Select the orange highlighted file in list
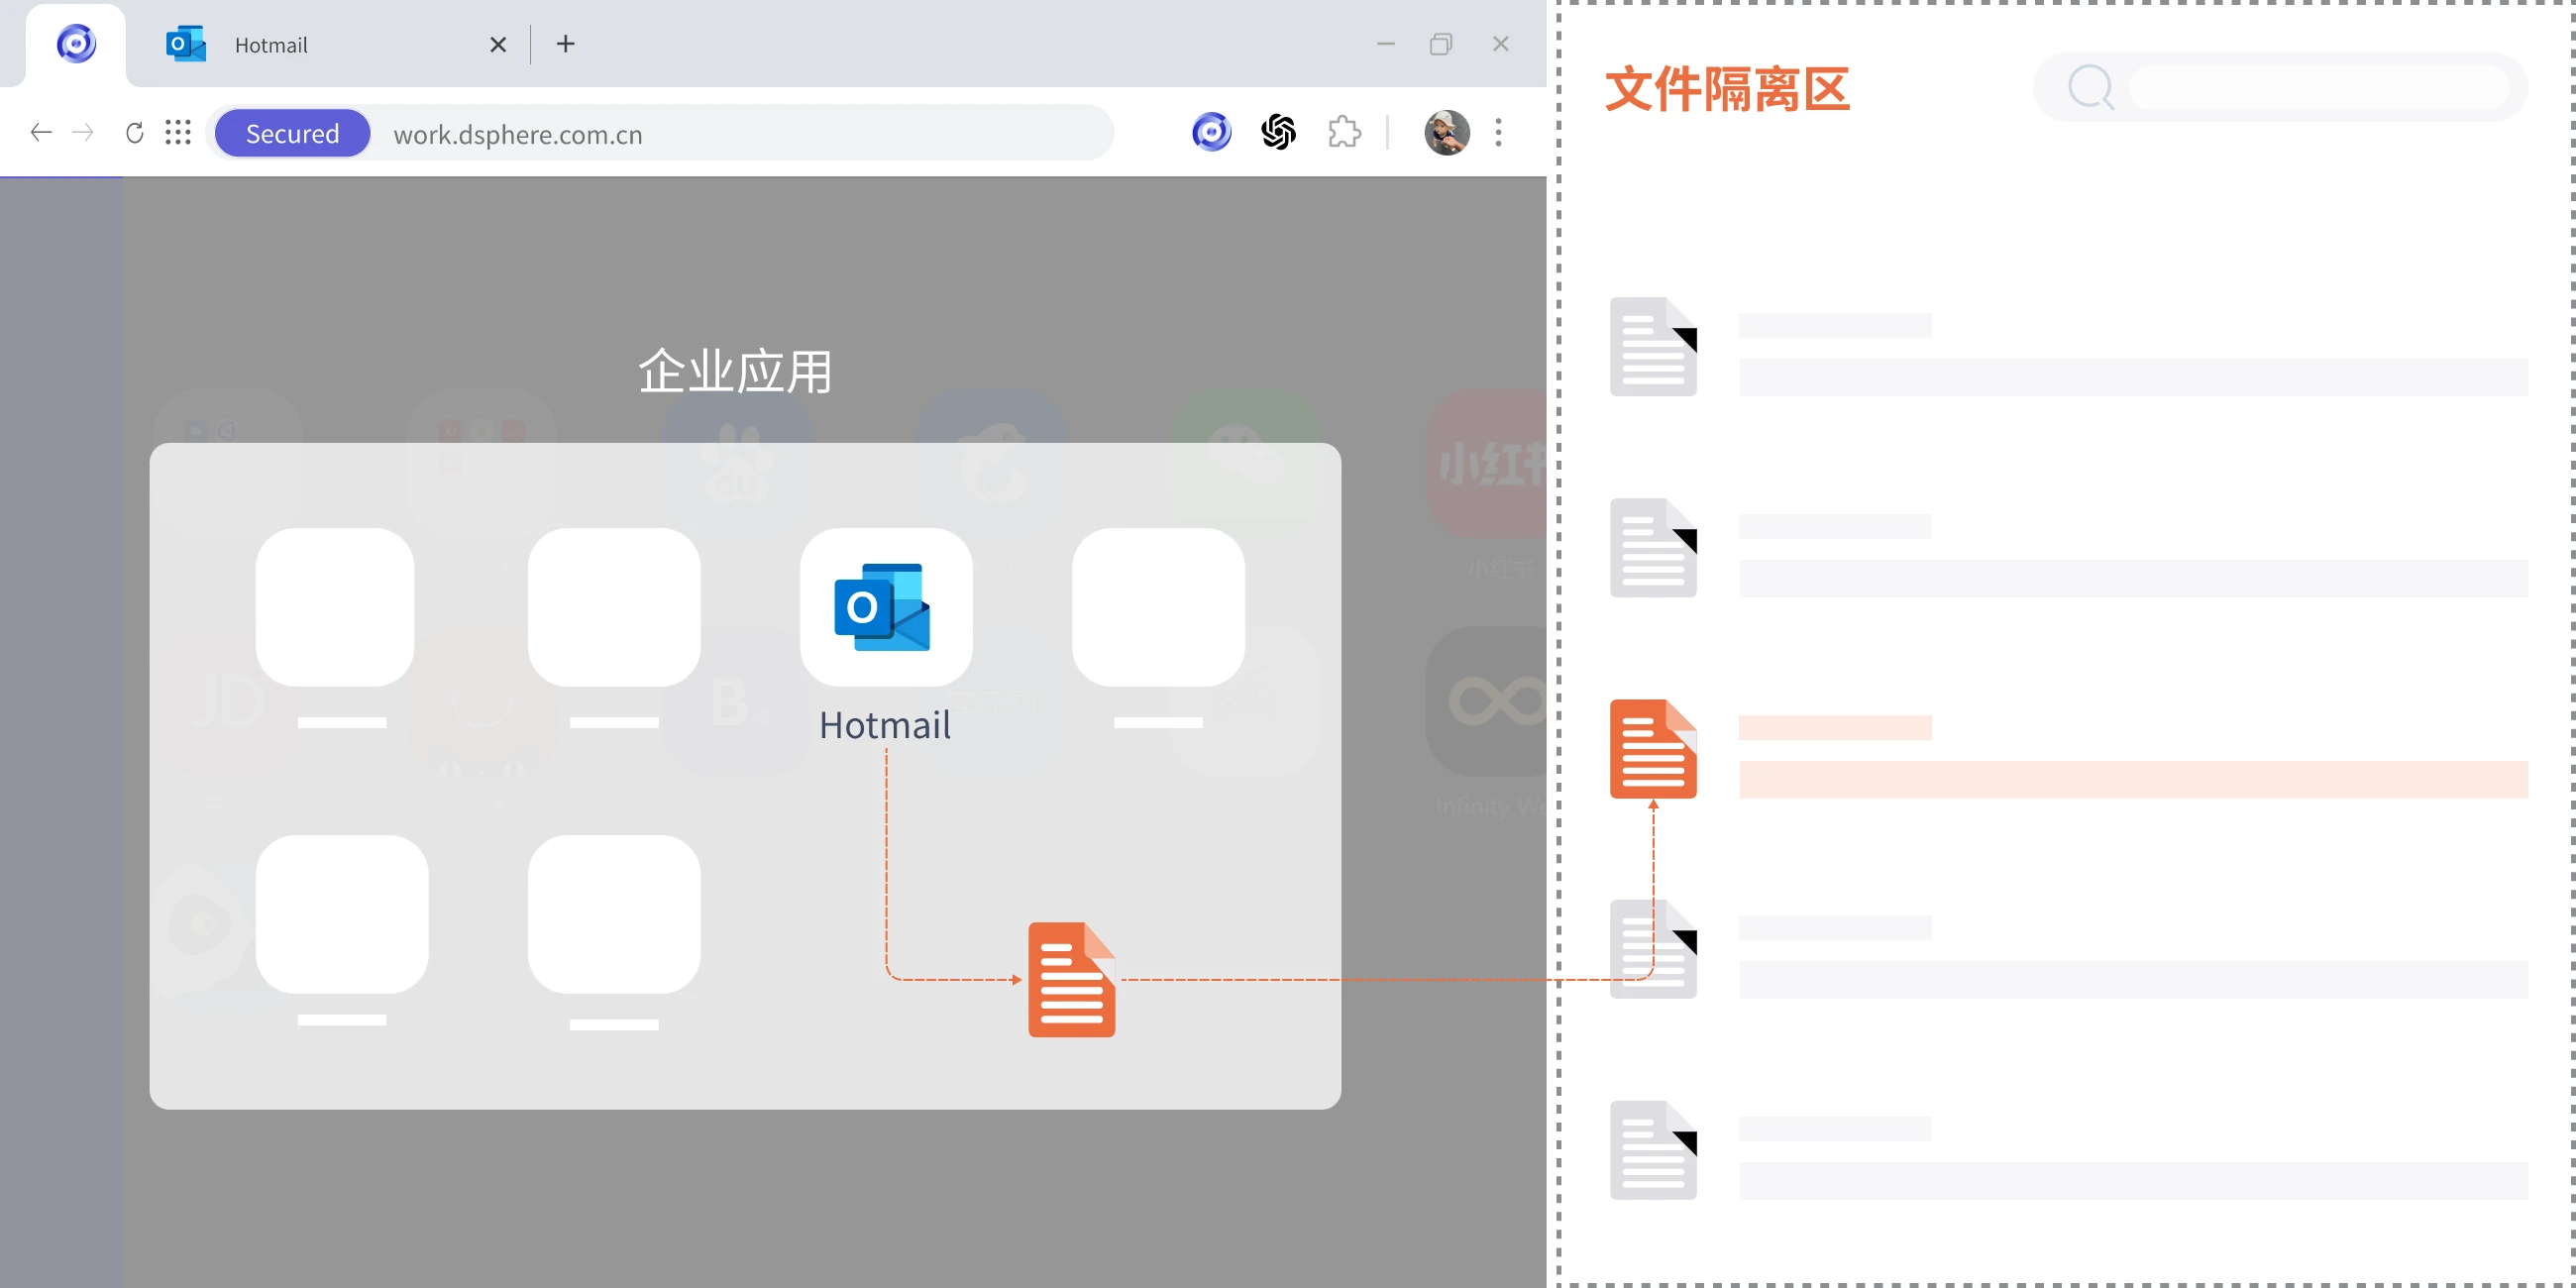Image resolution: width=2576 pixels, height=1288 pixels. 1652,749
